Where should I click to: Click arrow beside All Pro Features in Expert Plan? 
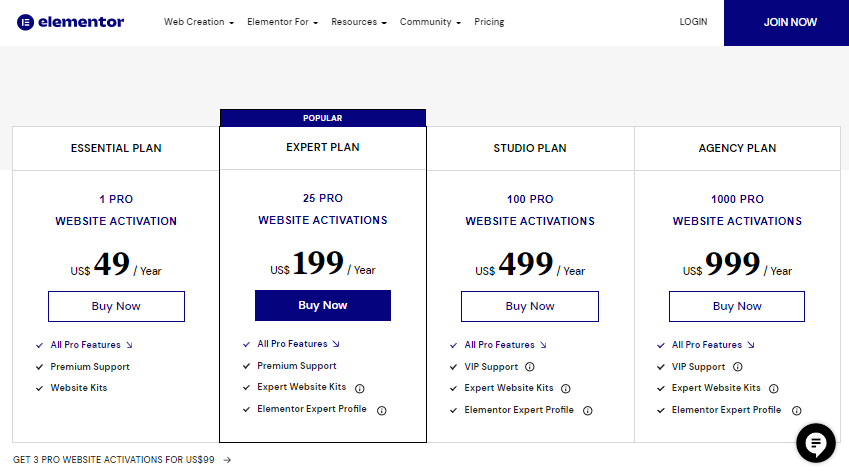pos(336,344)
